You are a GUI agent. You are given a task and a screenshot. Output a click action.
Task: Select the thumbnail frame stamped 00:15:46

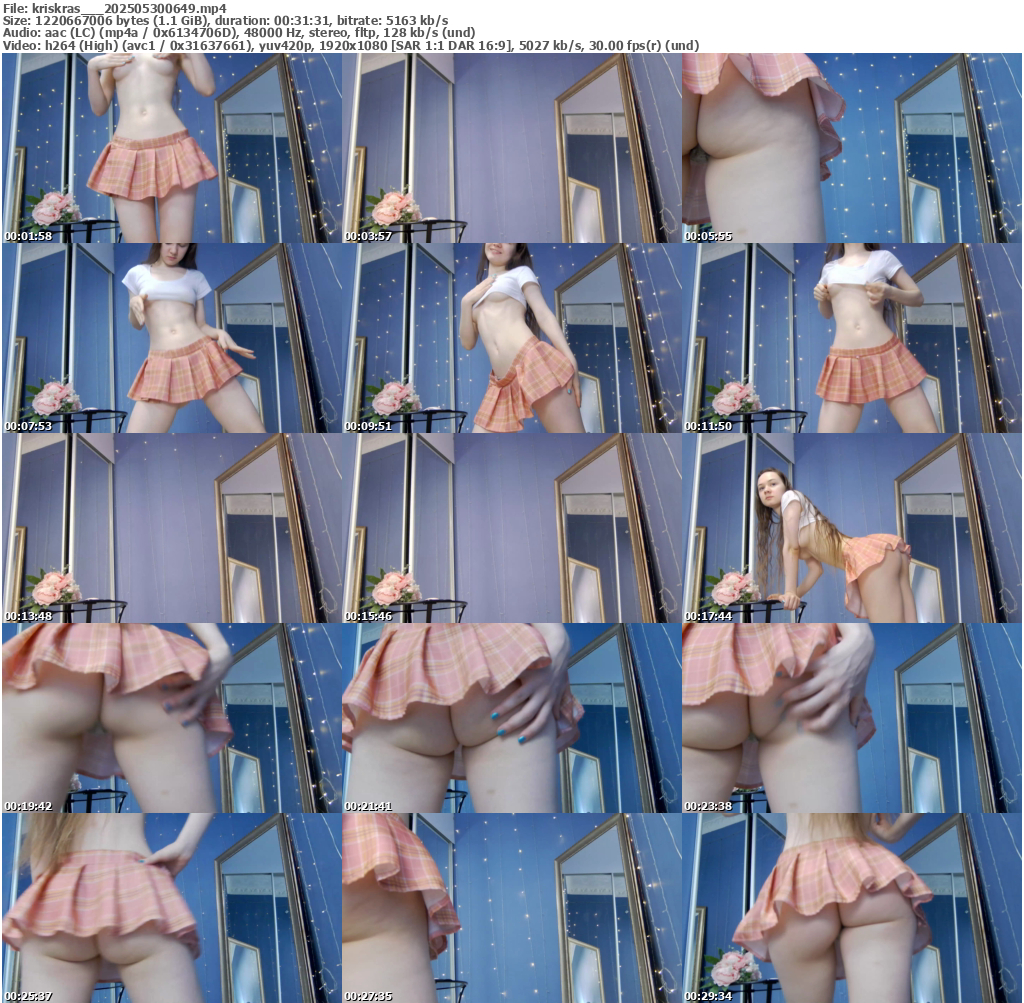point(511,528)
